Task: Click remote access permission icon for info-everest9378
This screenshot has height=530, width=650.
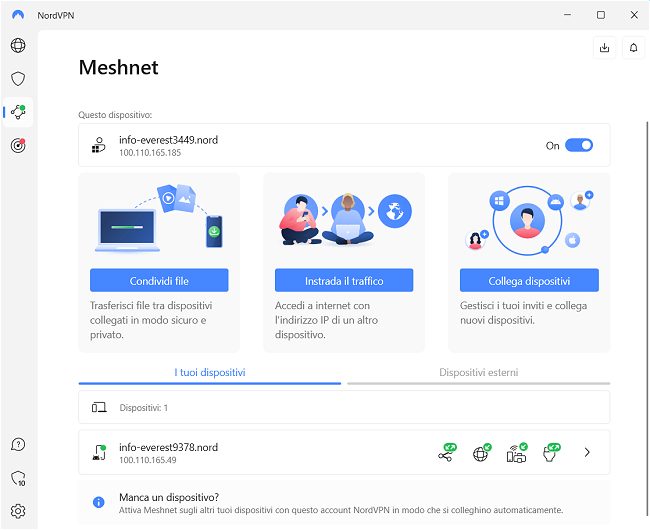Action: [x=551, y=453]
